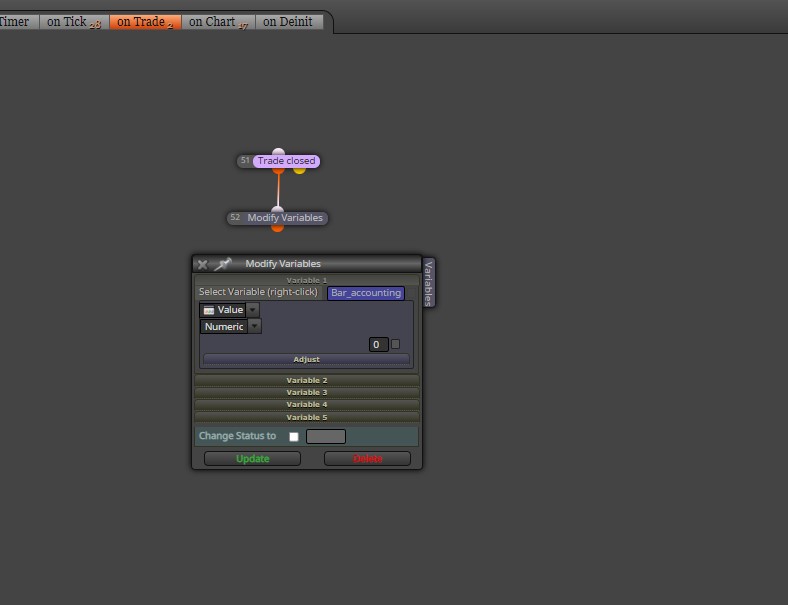This screenshot has width=788, height=605.
Task: Click the Bar_accounting variable field
Action: click(366, 293)
